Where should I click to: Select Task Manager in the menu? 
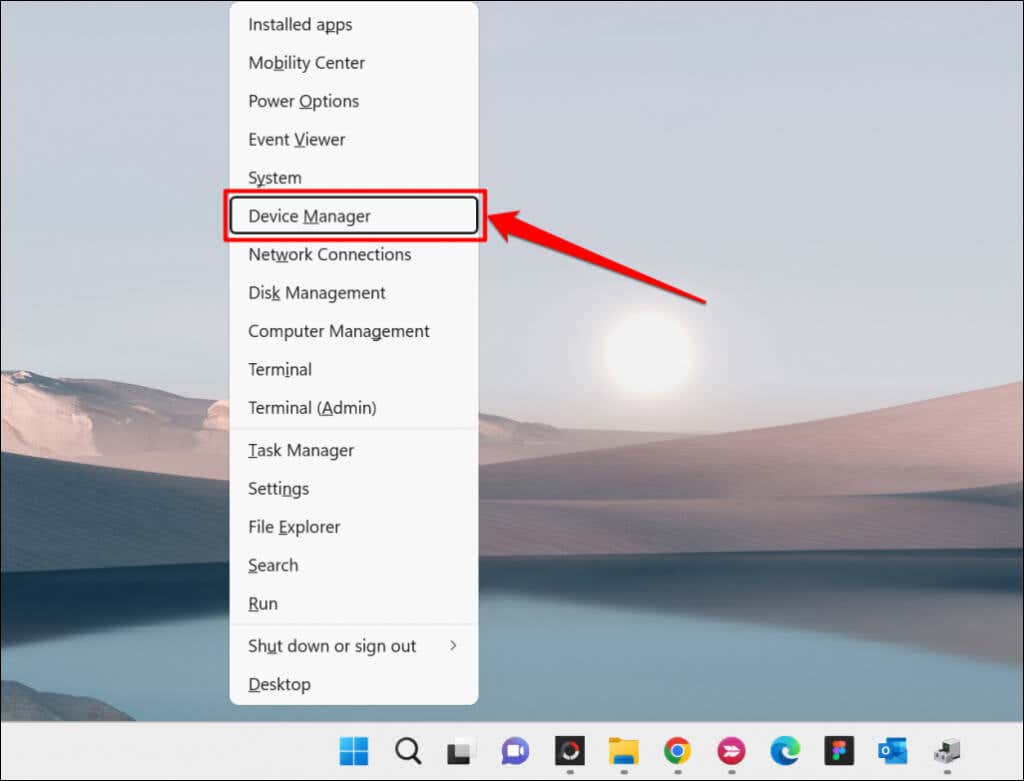tap(353, 451)
